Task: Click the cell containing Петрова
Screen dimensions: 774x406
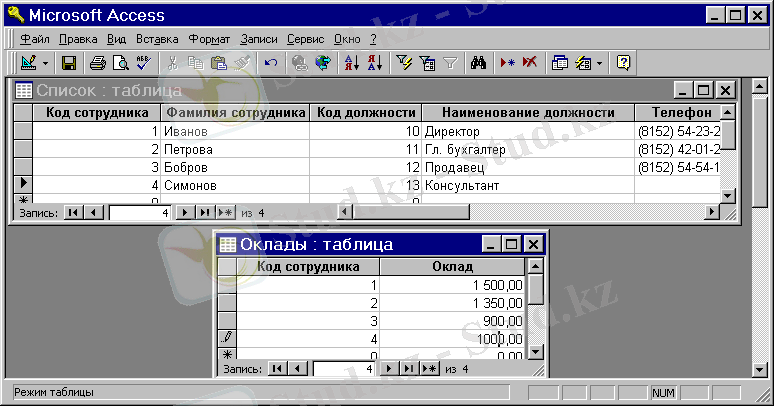Action: 235,149
